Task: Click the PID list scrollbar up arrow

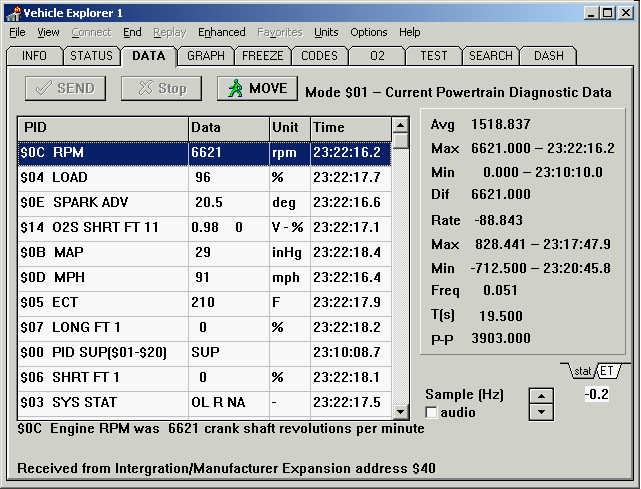Action: [x=401, y=125]
